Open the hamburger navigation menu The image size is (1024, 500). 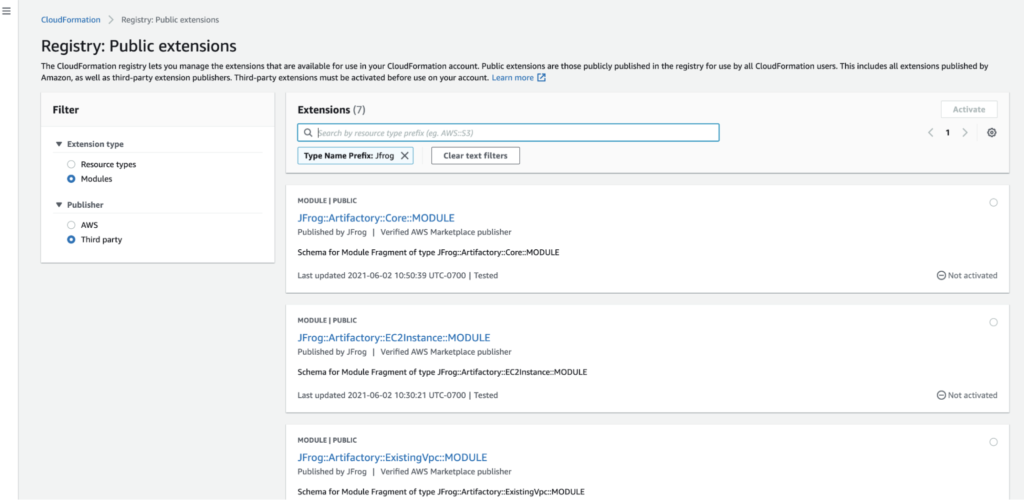[7, 10]
